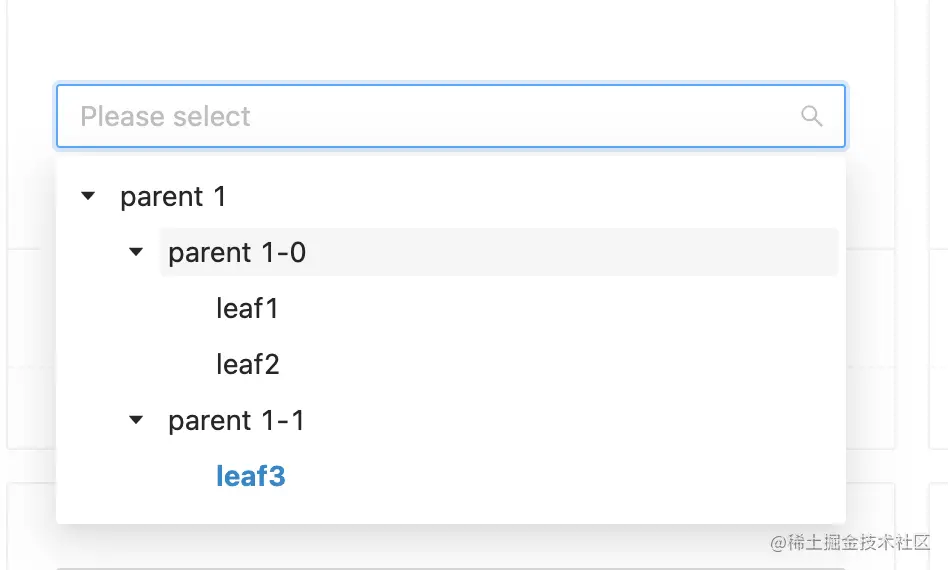This screenshot has width=948, height=570.
Task: Click the search magnifier icon
Action: click(812, 116)
